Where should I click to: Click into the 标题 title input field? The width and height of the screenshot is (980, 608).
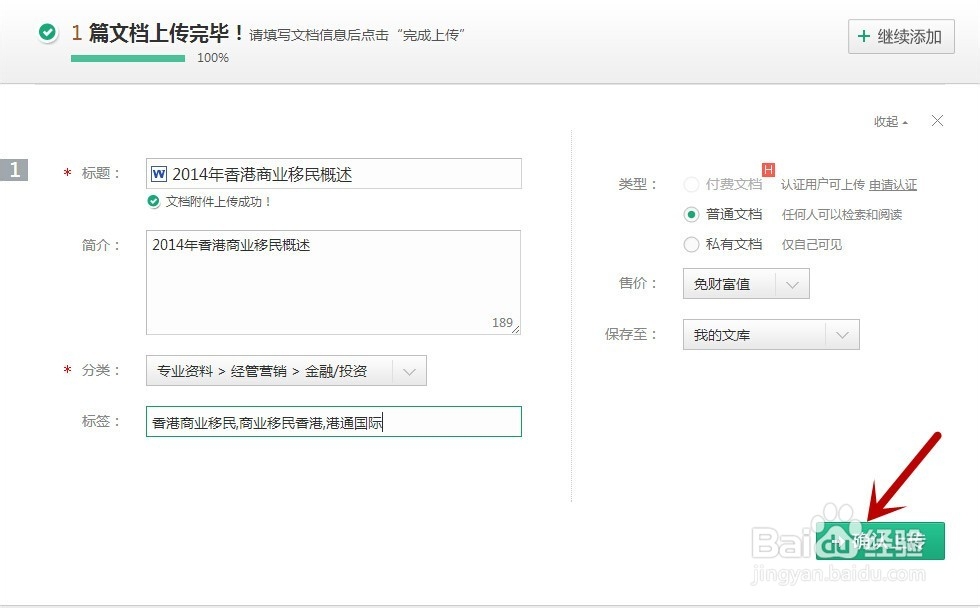click(343, 174)
